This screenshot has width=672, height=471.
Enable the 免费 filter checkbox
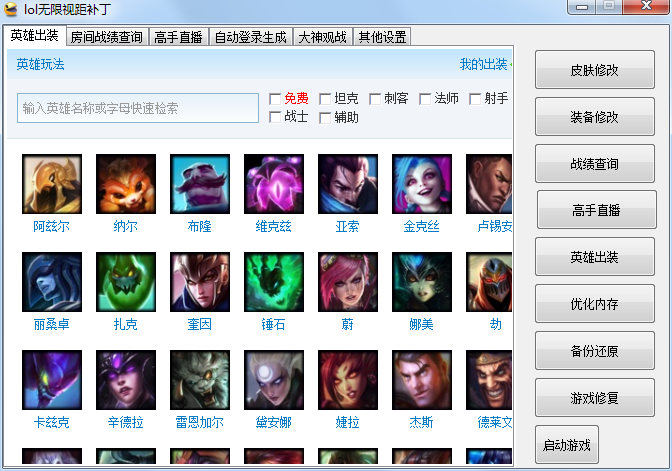pos(275,99)
